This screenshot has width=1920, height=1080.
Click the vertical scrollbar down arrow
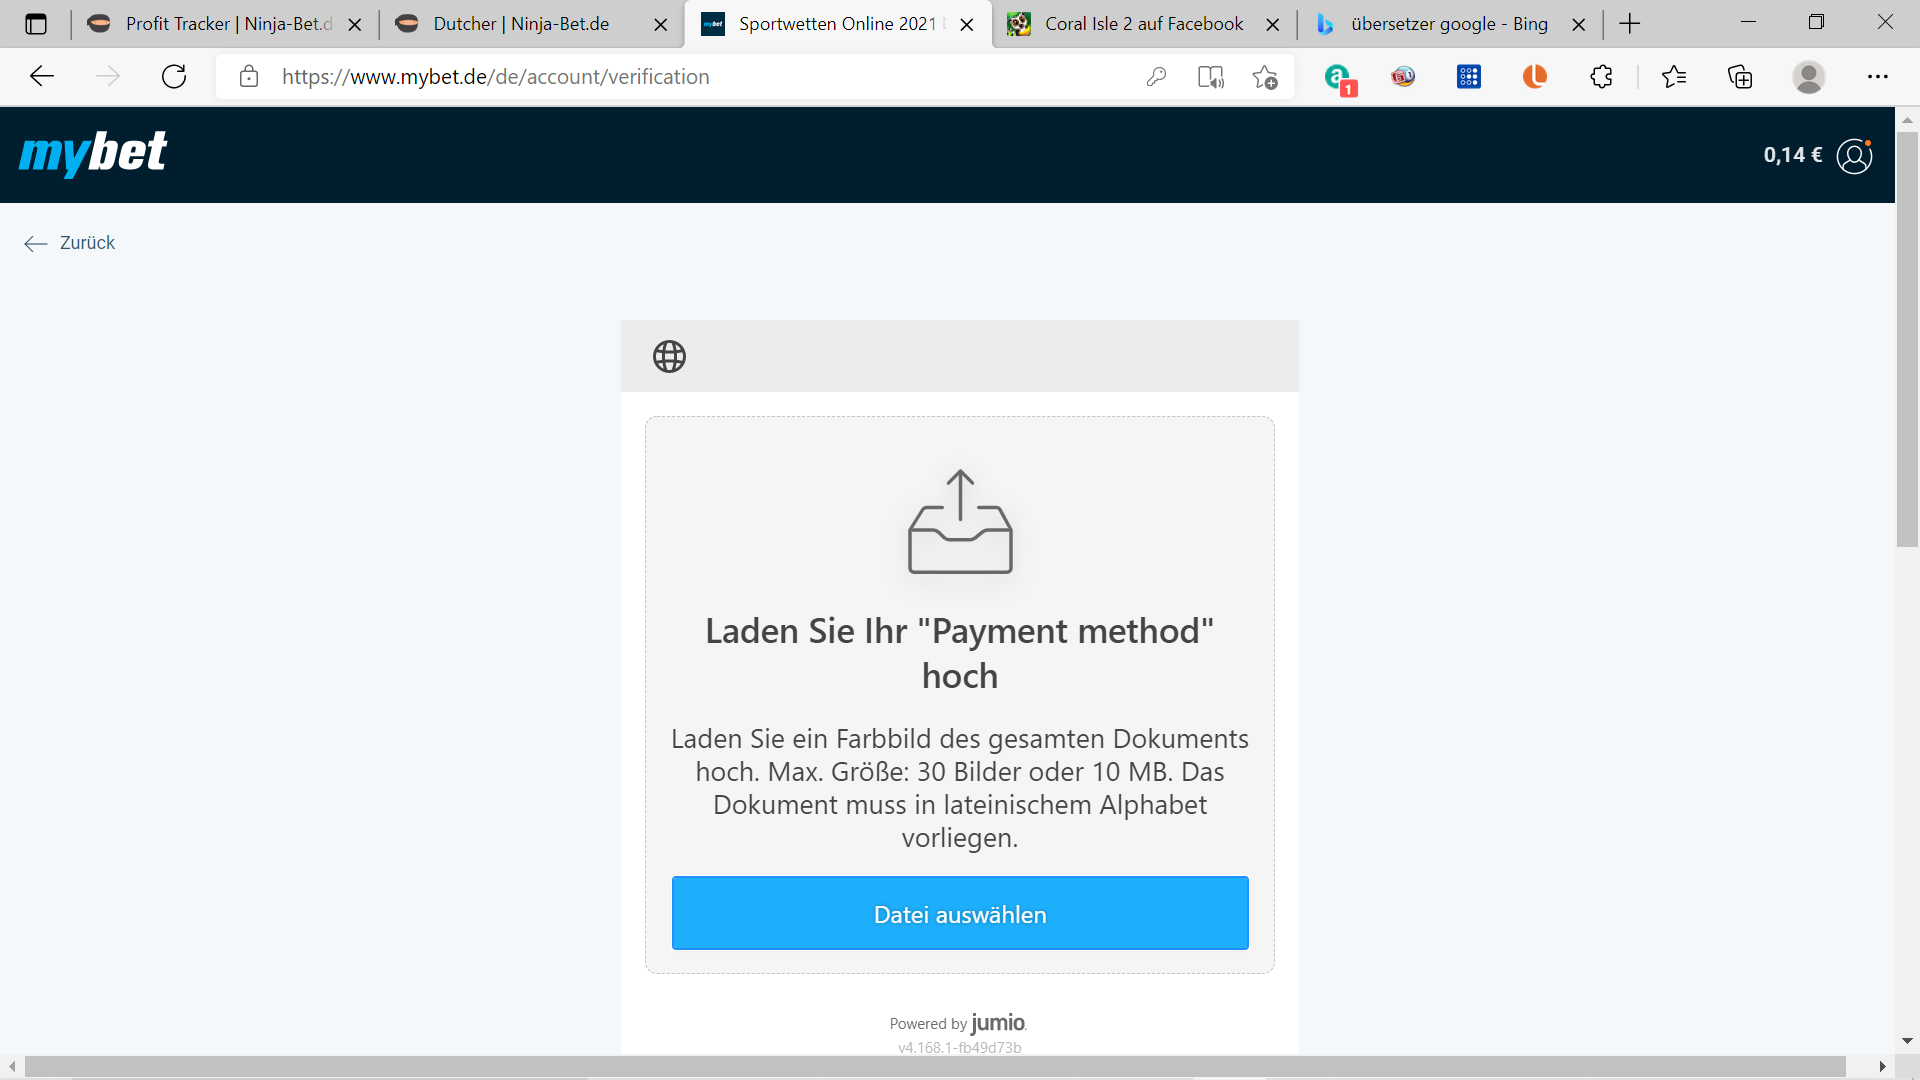(1907, 1042)
